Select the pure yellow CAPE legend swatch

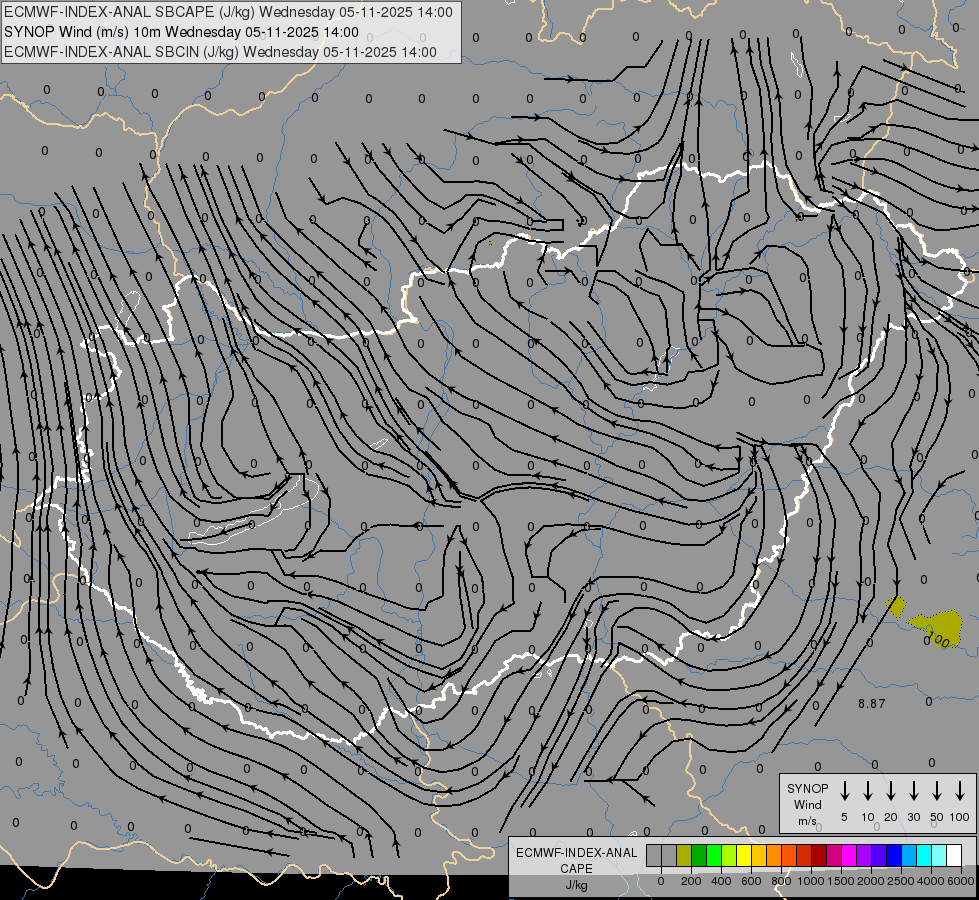pos(744,855)
